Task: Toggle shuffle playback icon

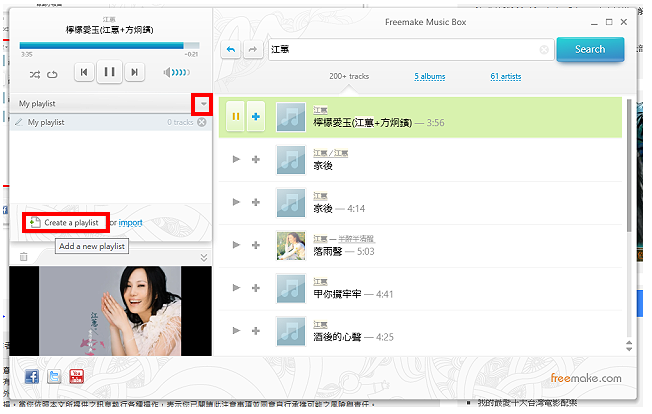Action: (35, 74)
